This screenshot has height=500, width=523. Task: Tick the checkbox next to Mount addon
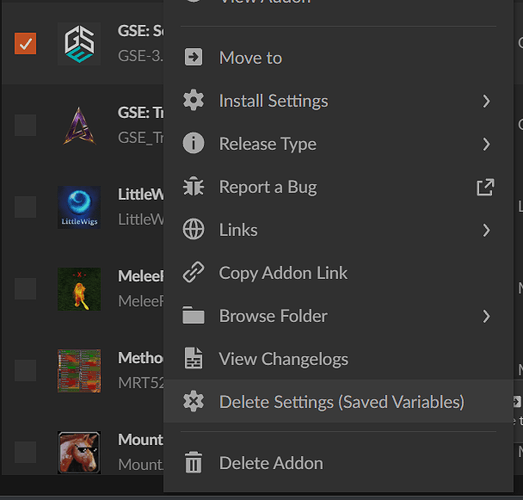point(25,452)
